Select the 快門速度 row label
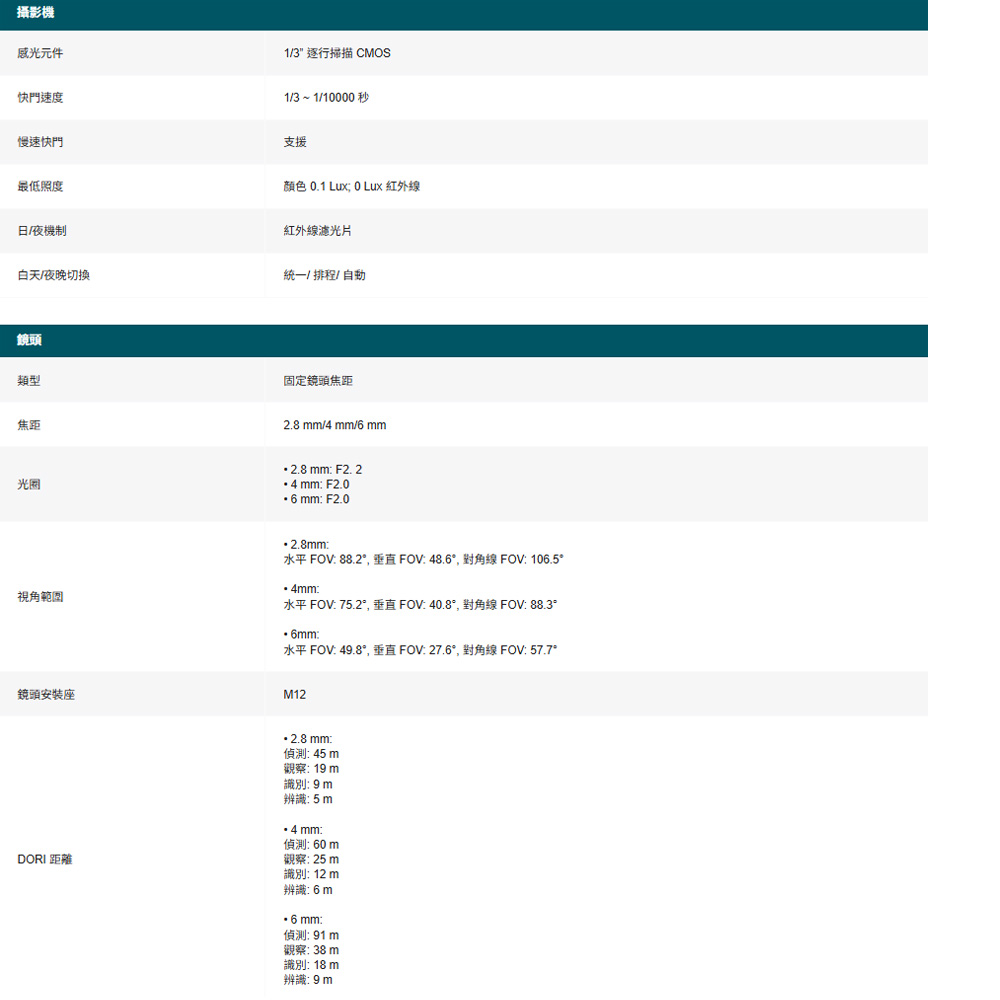1000x1000 pixels. click(40, 98)
